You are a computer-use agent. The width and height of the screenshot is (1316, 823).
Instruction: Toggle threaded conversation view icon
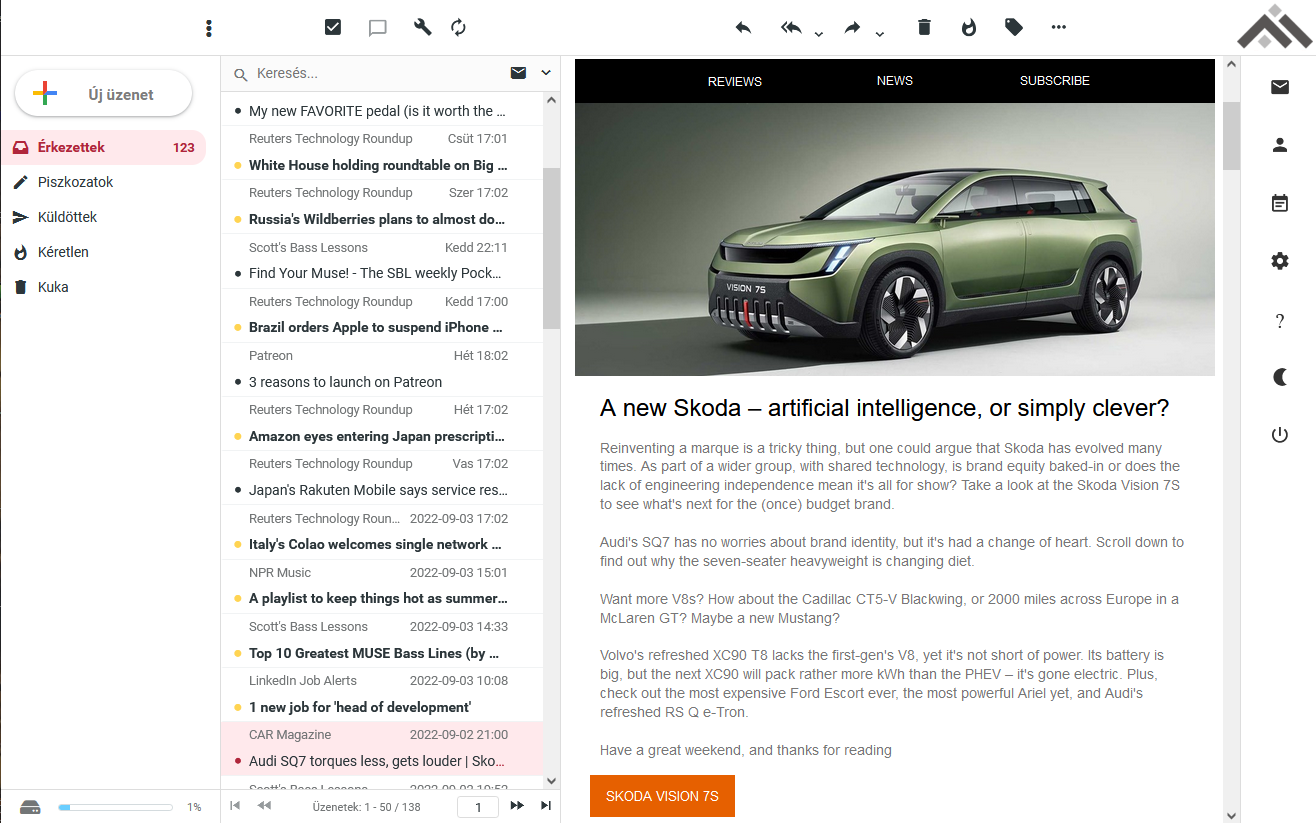tap(378, 28)
